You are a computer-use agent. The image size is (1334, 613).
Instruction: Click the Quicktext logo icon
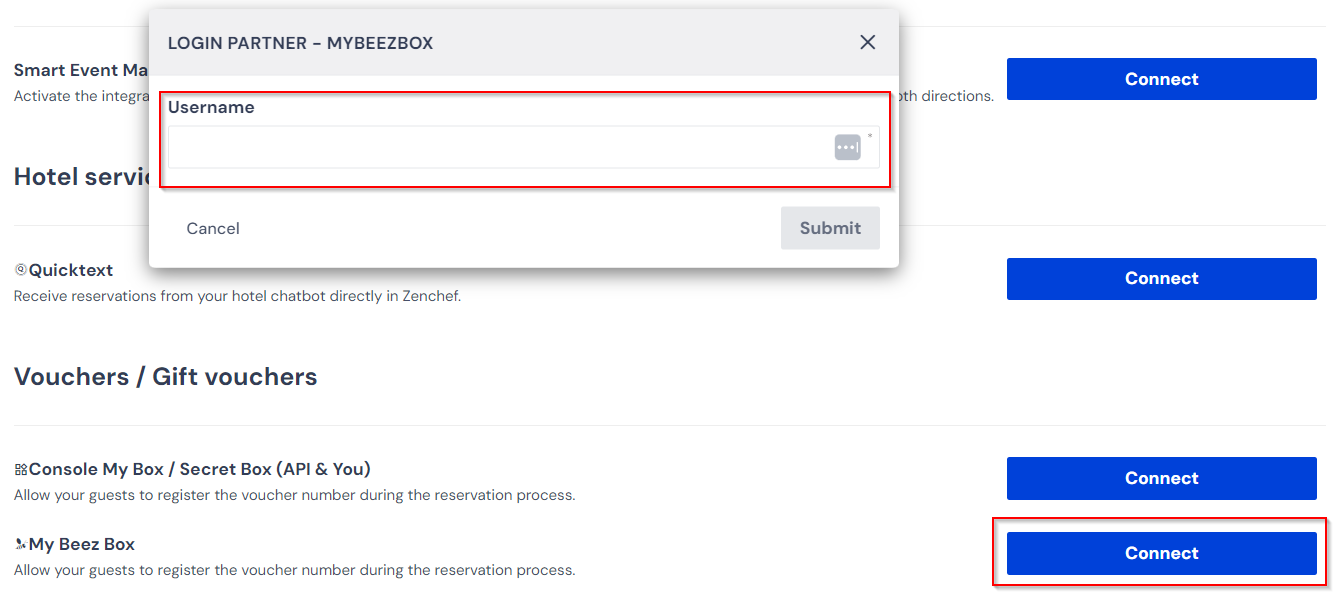(x=20, y=270)
